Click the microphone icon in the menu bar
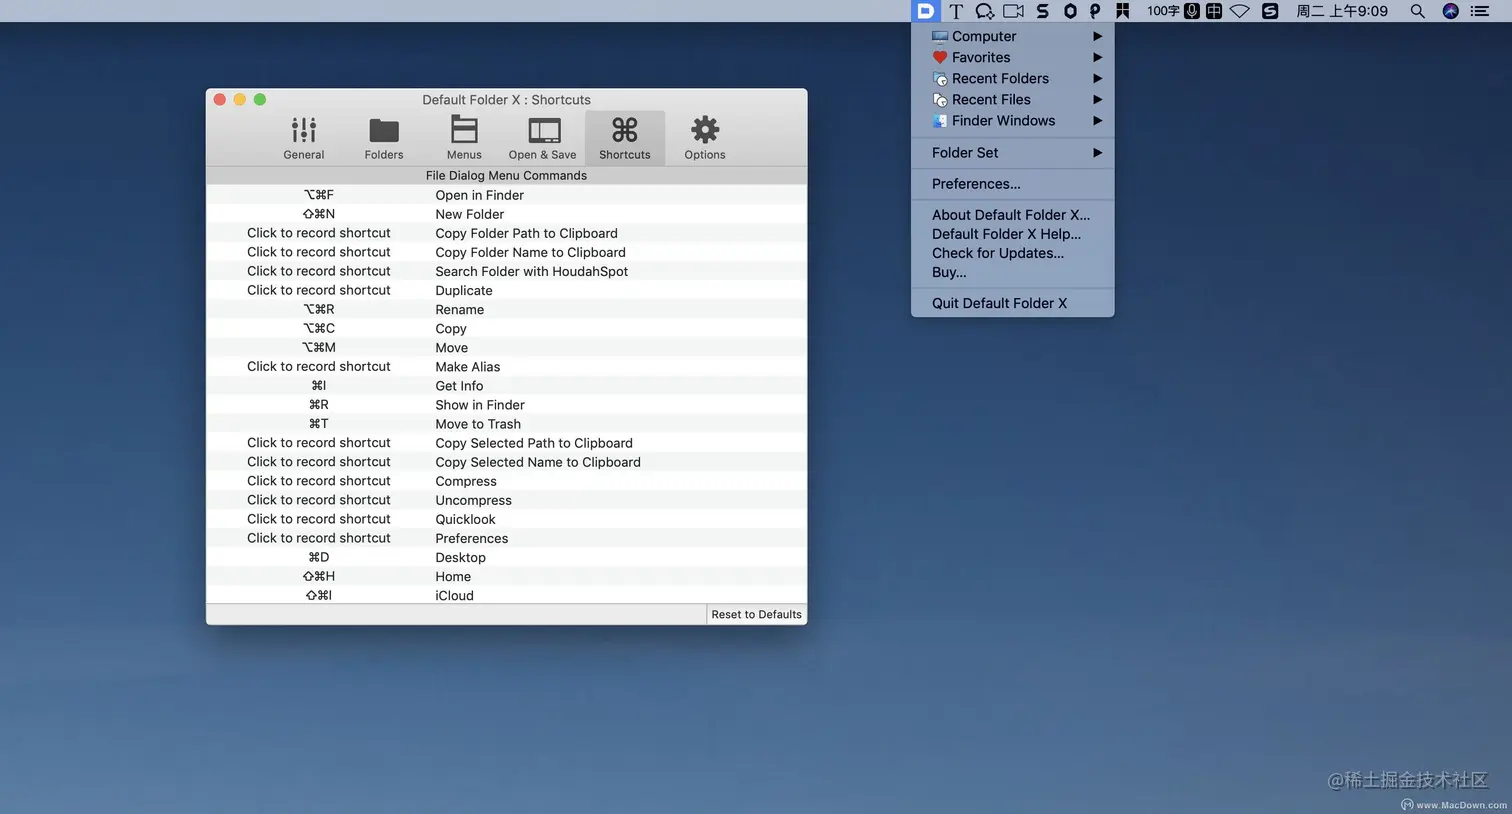This screenshot has width=1512, height=814. pos(1192,11)
